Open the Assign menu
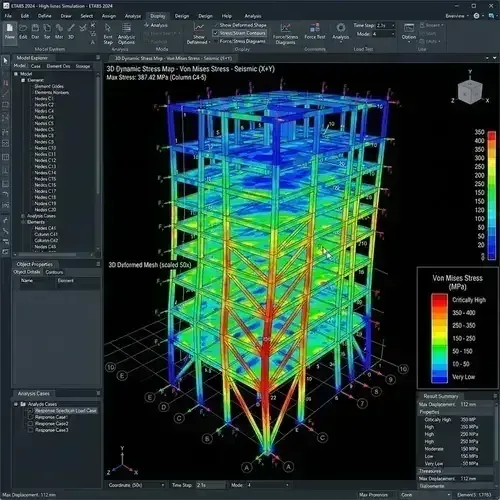Viewport: 500px width, 500px height. point(109,16)
